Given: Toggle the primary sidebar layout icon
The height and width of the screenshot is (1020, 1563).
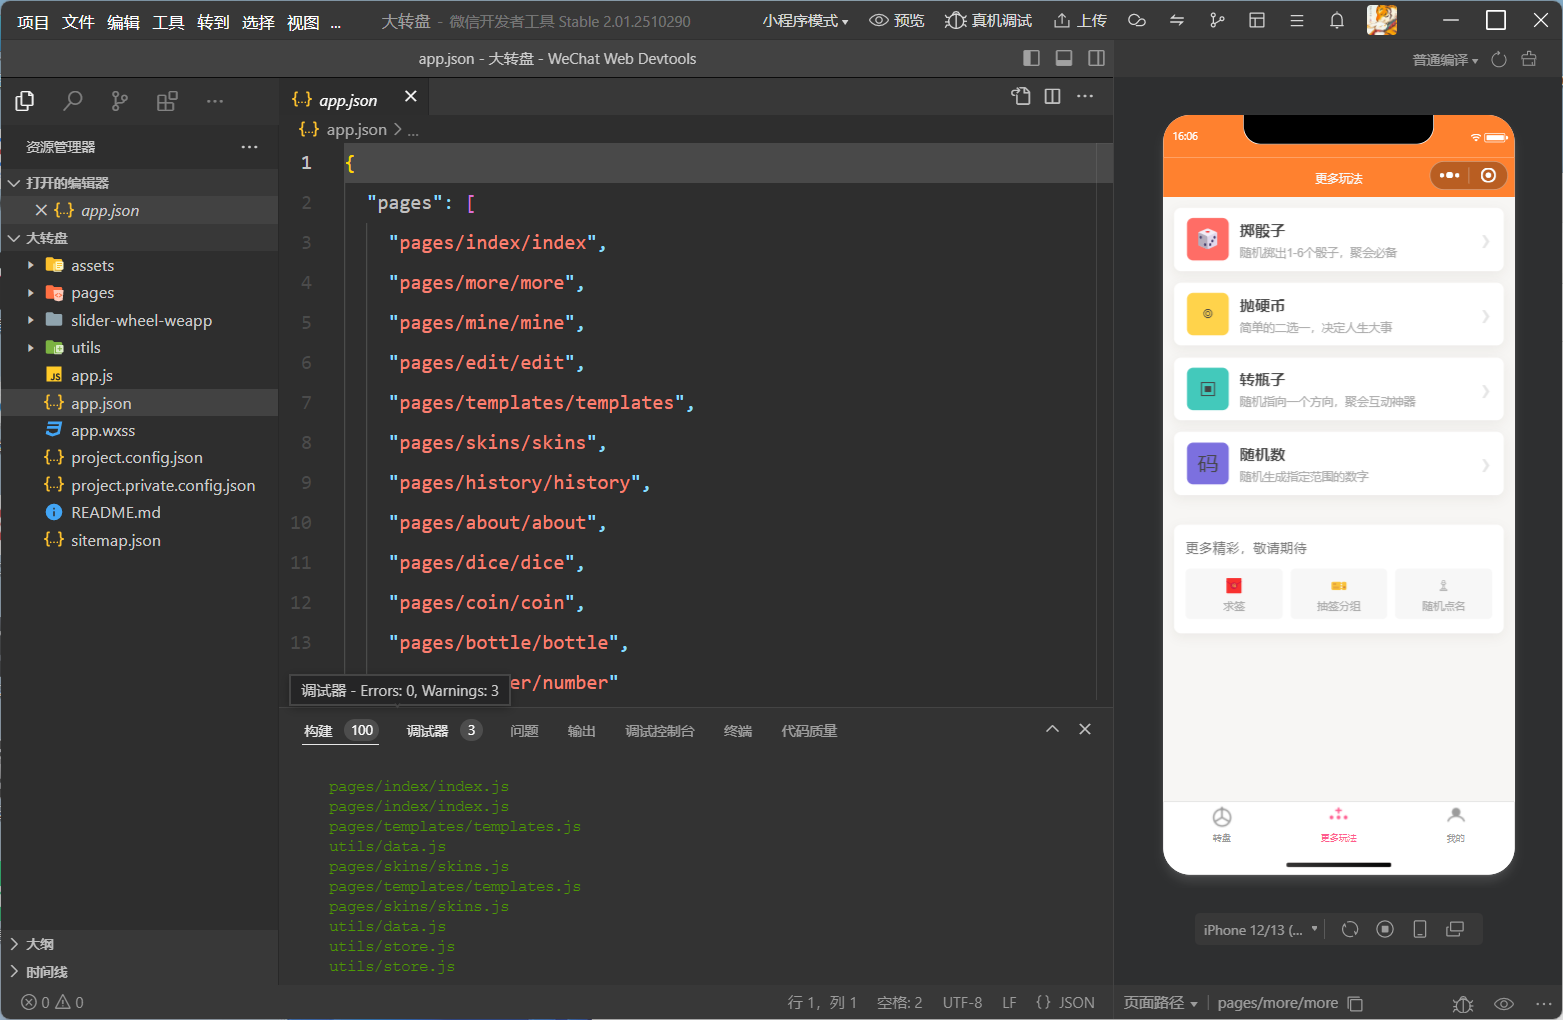Looking at the screenshot, I should (x=1032, y=58).
